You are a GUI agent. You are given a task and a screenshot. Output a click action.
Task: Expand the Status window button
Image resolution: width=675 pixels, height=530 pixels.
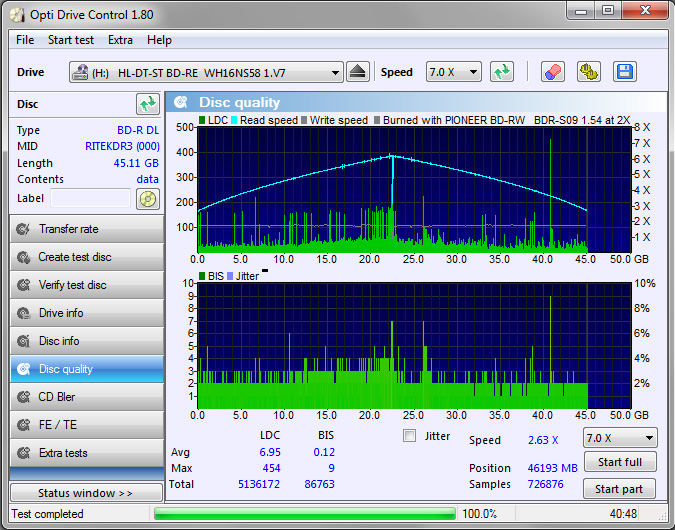pos(87,493)
